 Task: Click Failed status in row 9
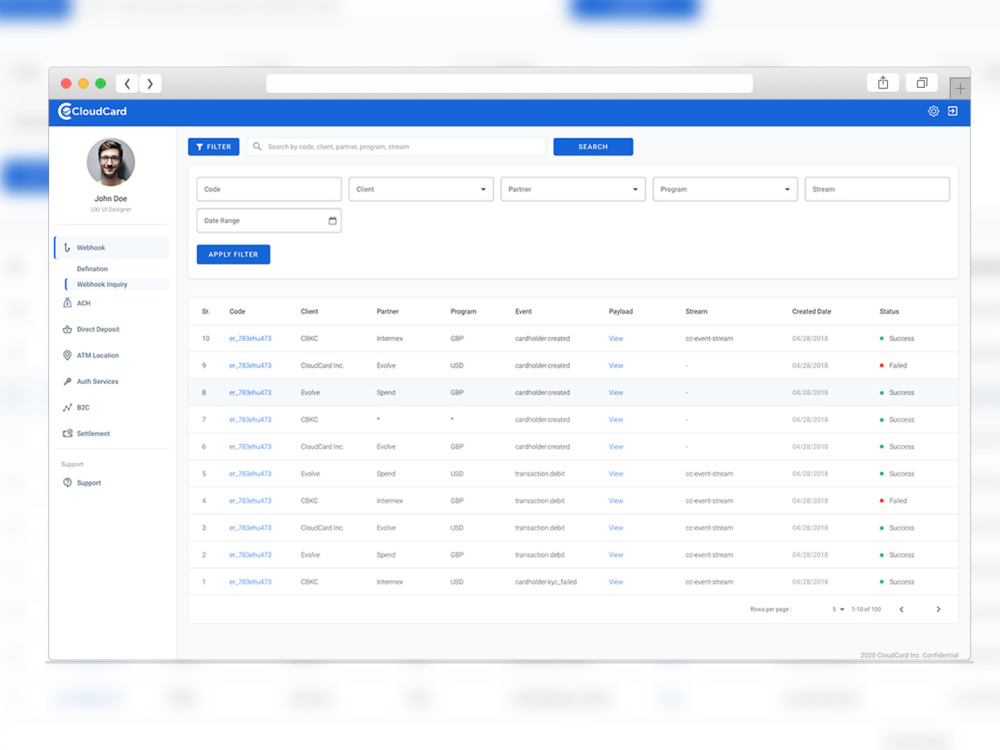point(893,365)
